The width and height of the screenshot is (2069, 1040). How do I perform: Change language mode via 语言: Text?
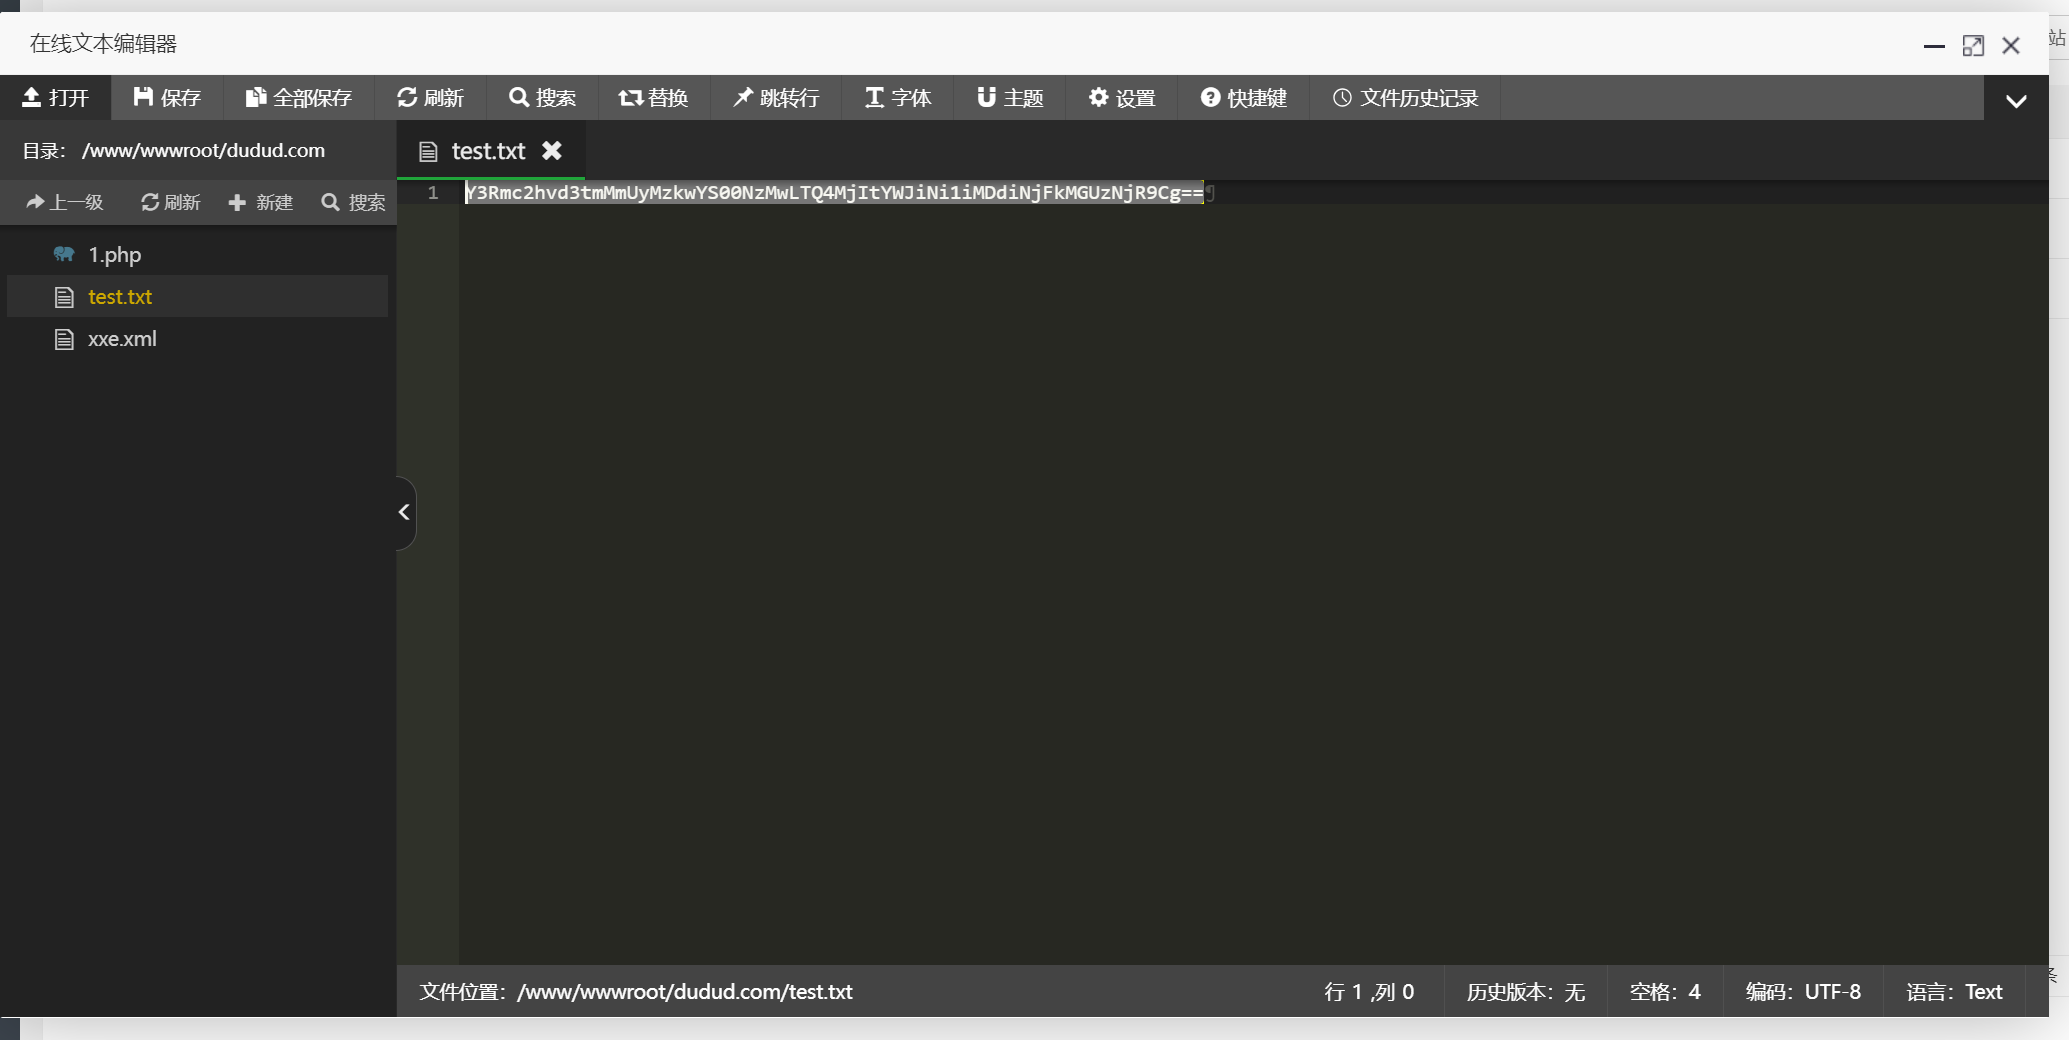point(1954,991)
